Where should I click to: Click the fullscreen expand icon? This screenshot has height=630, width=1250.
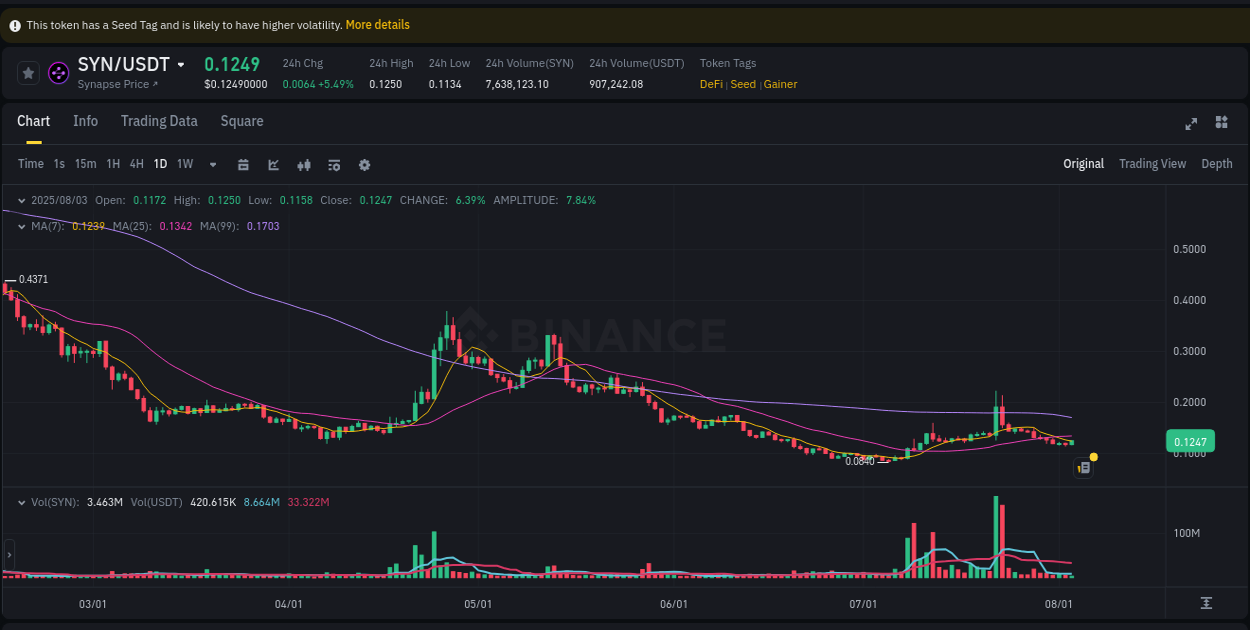pyautogui.click(x=1191, y=122)
